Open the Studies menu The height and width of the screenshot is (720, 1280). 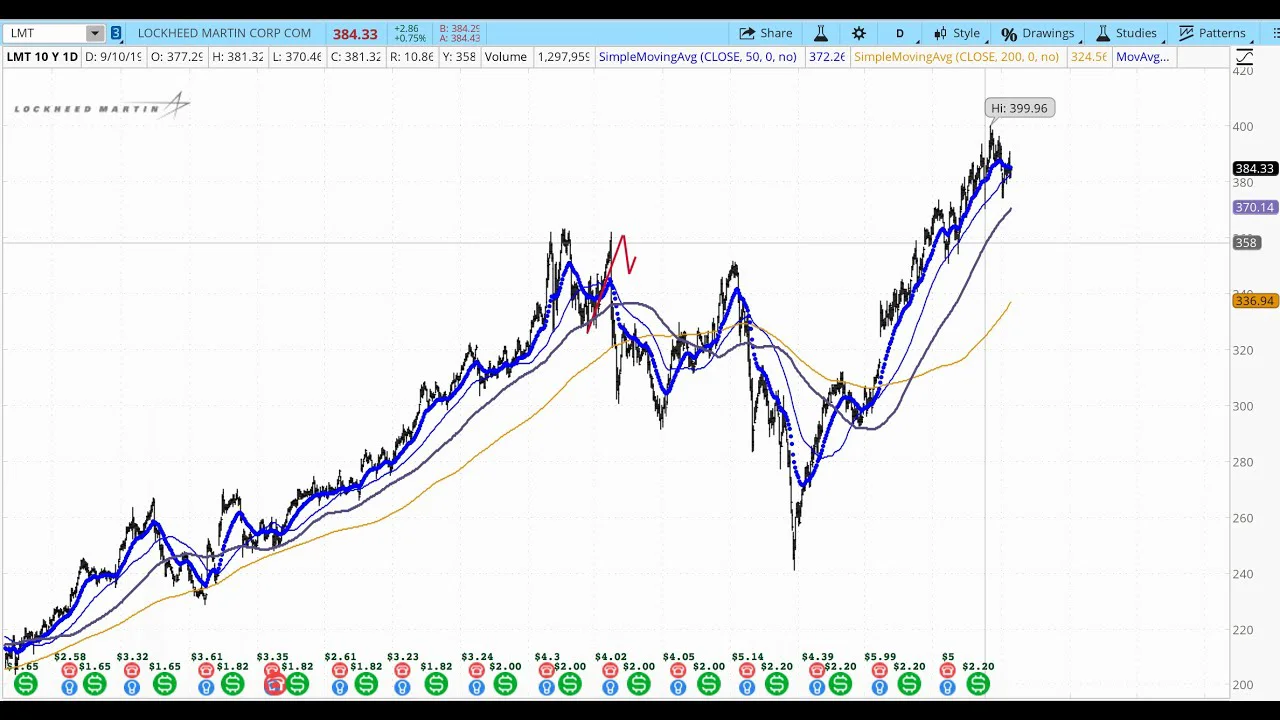(x=1126, y=33)
